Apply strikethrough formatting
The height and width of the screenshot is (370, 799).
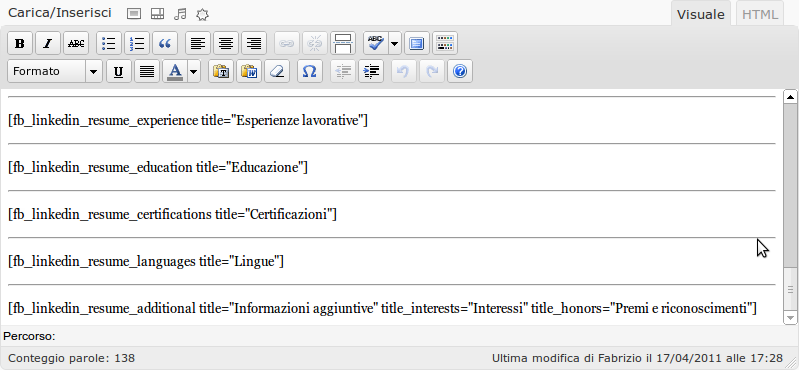76,44
